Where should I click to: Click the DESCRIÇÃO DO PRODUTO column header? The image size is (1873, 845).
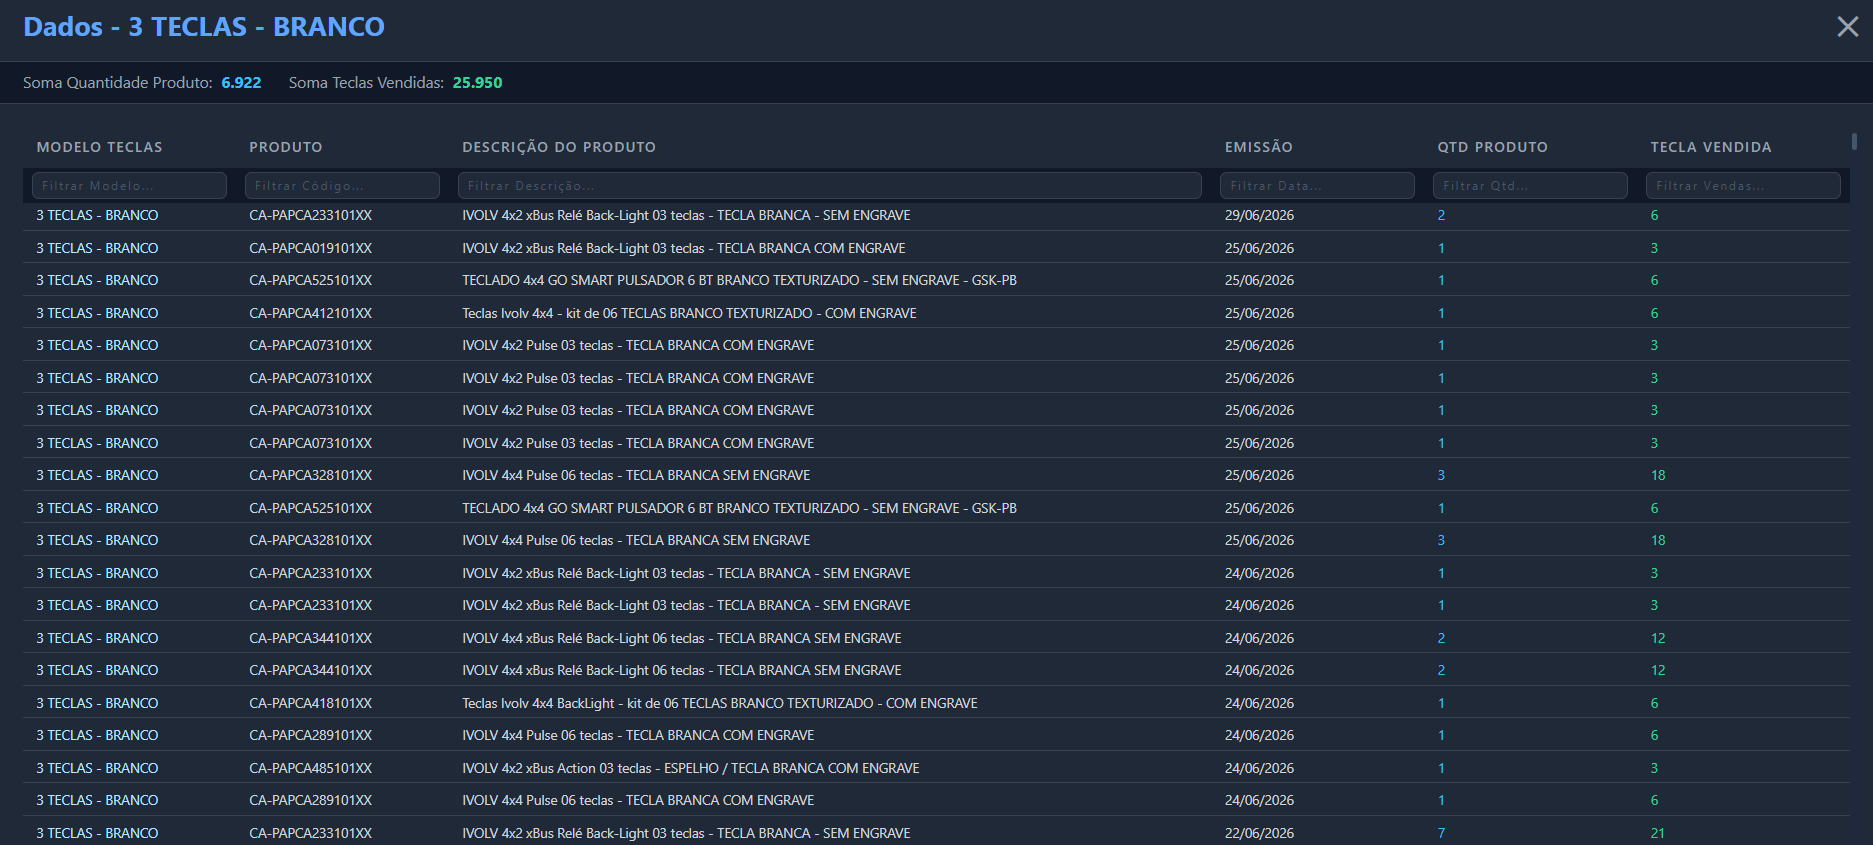[559, 147]
